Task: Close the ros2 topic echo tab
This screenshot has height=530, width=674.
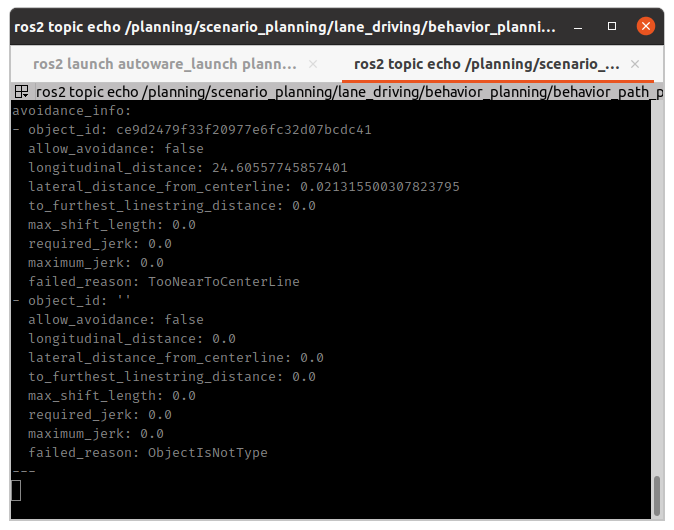Action: coord(639,64)
